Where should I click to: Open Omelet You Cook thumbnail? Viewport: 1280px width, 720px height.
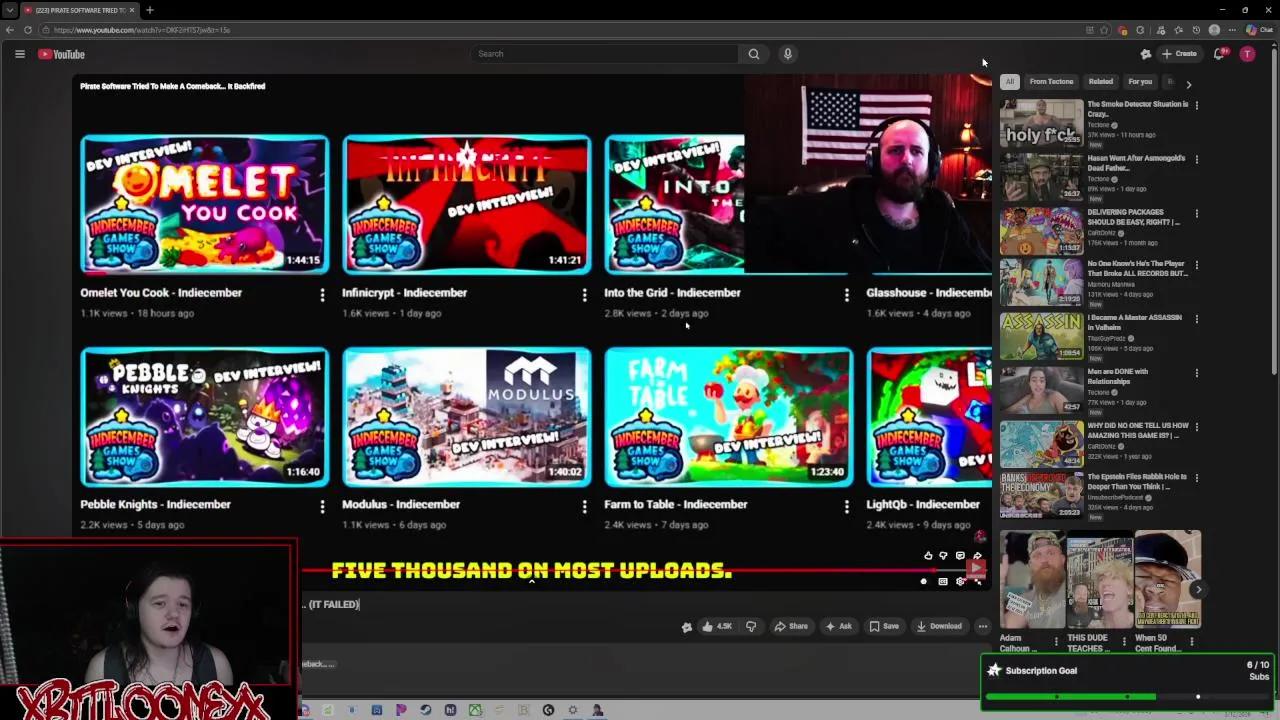pos(204,205)
